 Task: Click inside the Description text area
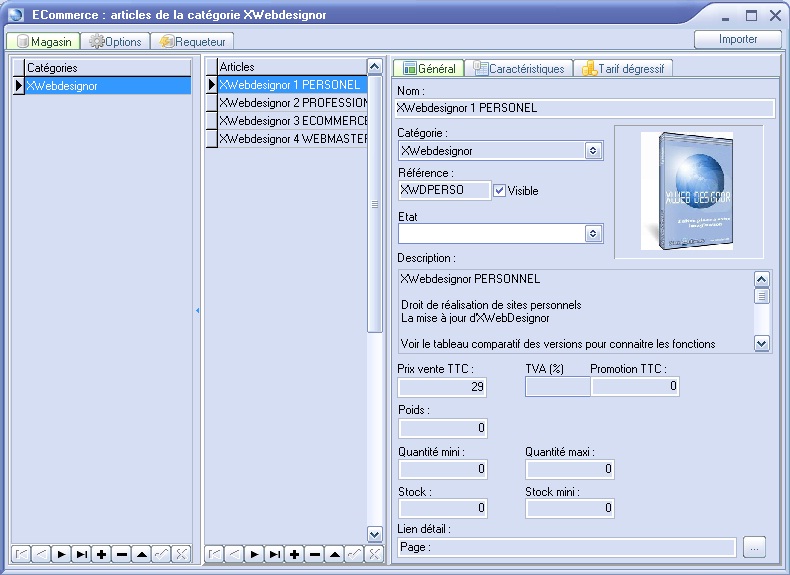coord(575,311)
